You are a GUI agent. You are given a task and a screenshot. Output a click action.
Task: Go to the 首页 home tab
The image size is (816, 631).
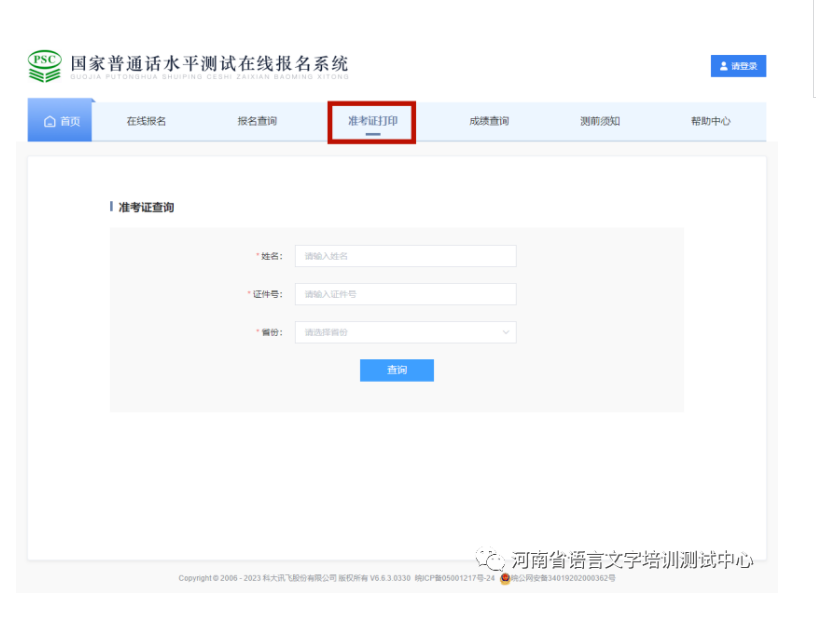pyautogui.click(x=60, y=120)
